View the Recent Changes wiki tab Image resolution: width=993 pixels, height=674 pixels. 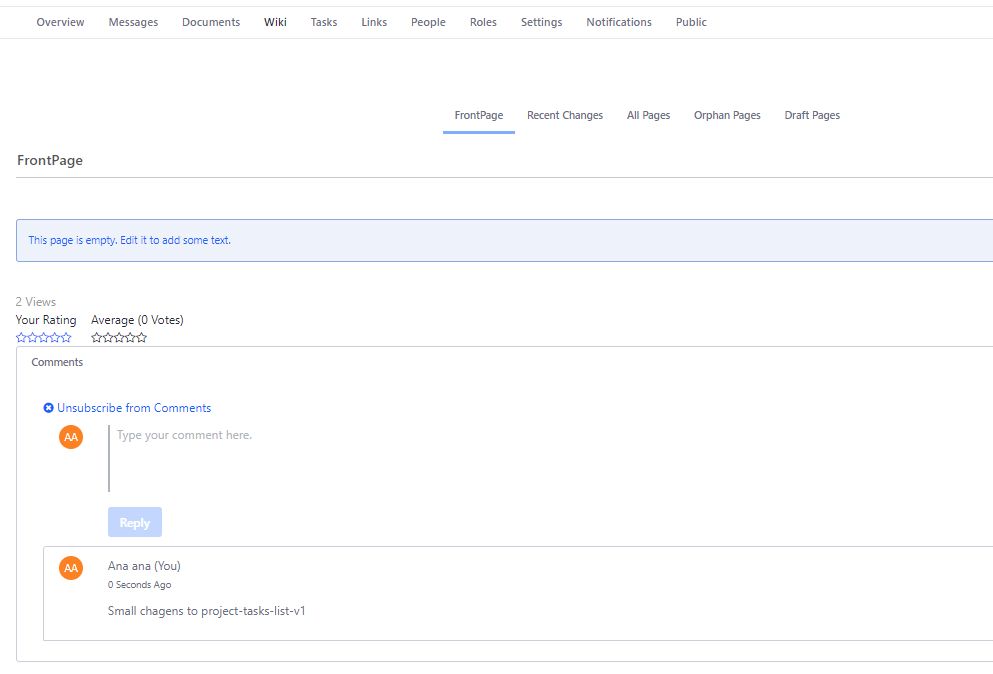[565, 115]
